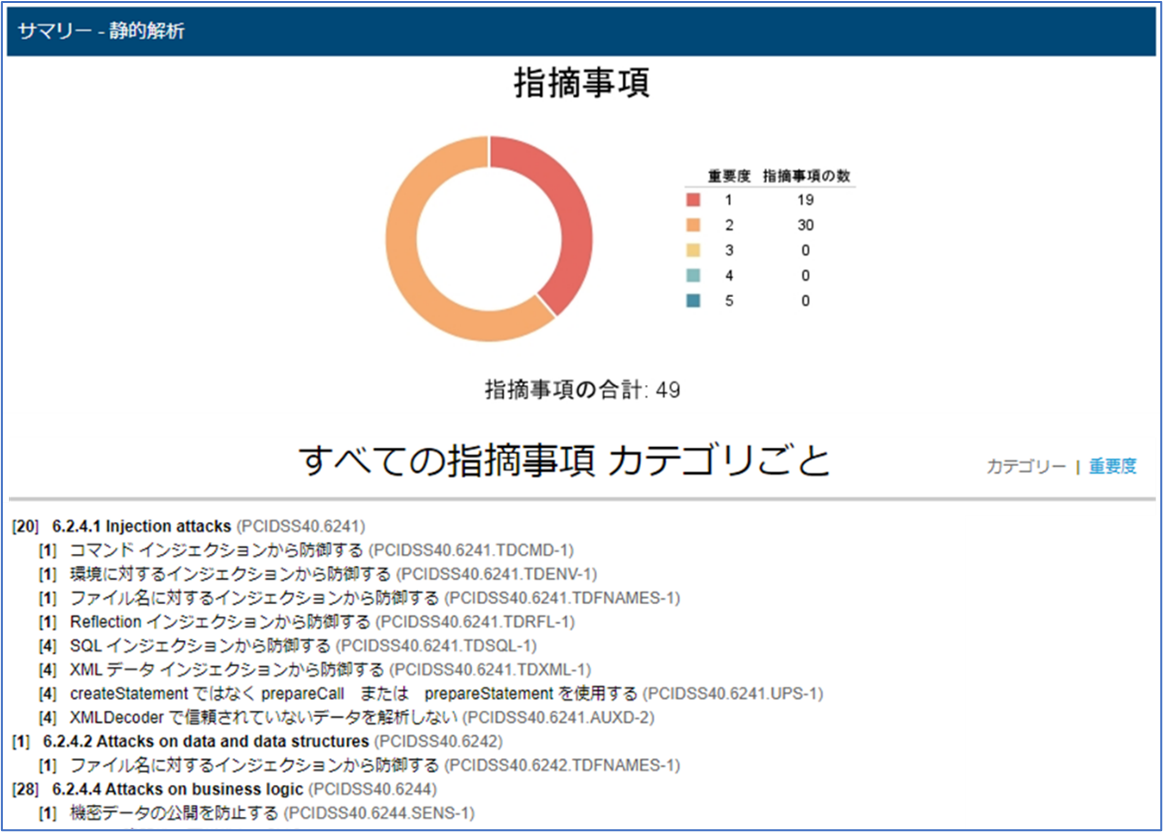This screenshot has height=832, width=1163.
Task: Select the SQL インジェクション rule entry
Action: (x=200, y=645)
